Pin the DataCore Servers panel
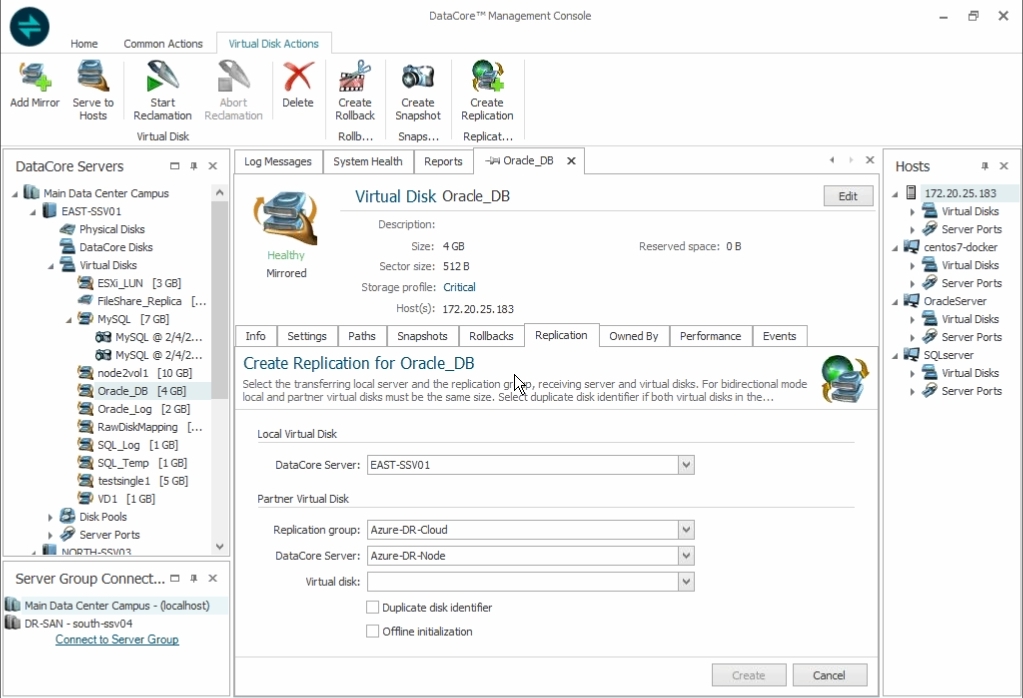Screen dimensions: 1023x698 click(x=194, y=166)
